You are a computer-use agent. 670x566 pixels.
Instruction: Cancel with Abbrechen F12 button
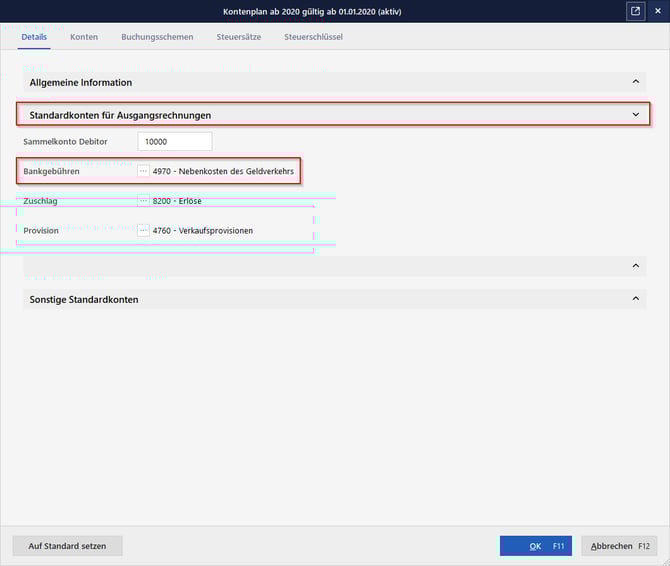point(620,546)
